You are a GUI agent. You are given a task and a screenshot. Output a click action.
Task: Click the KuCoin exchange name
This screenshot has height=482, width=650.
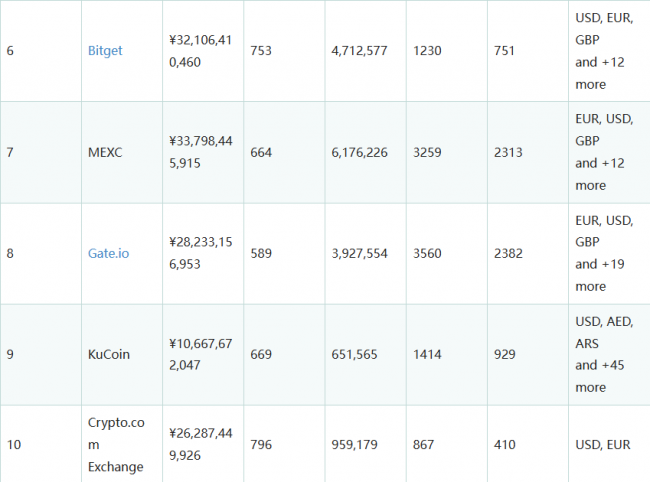pyautogui.click(x=109, y=354)
